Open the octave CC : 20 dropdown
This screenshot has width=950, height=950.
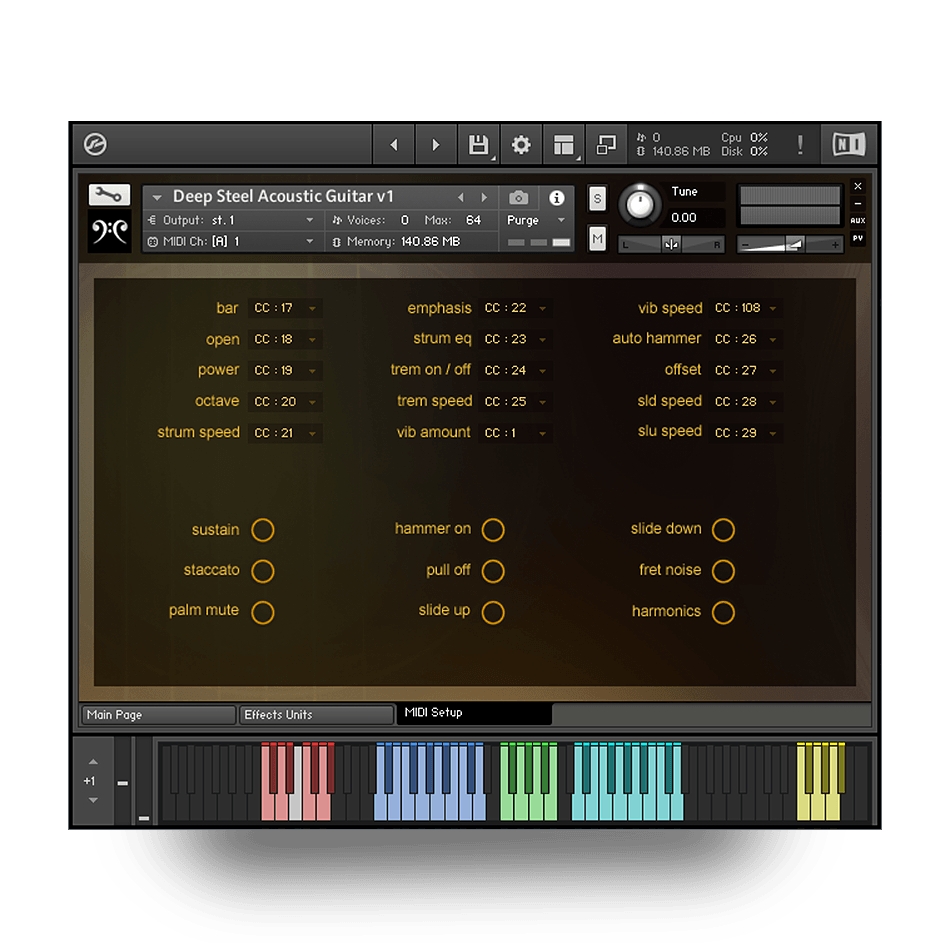[285, 402]
